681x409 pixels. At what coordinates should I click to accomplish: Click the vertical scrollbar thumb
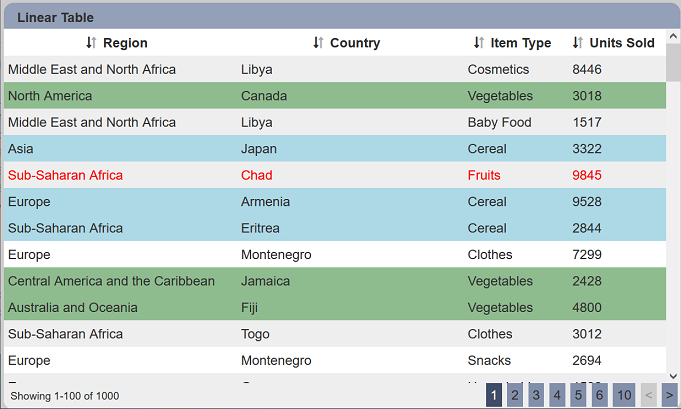[673, 62]
